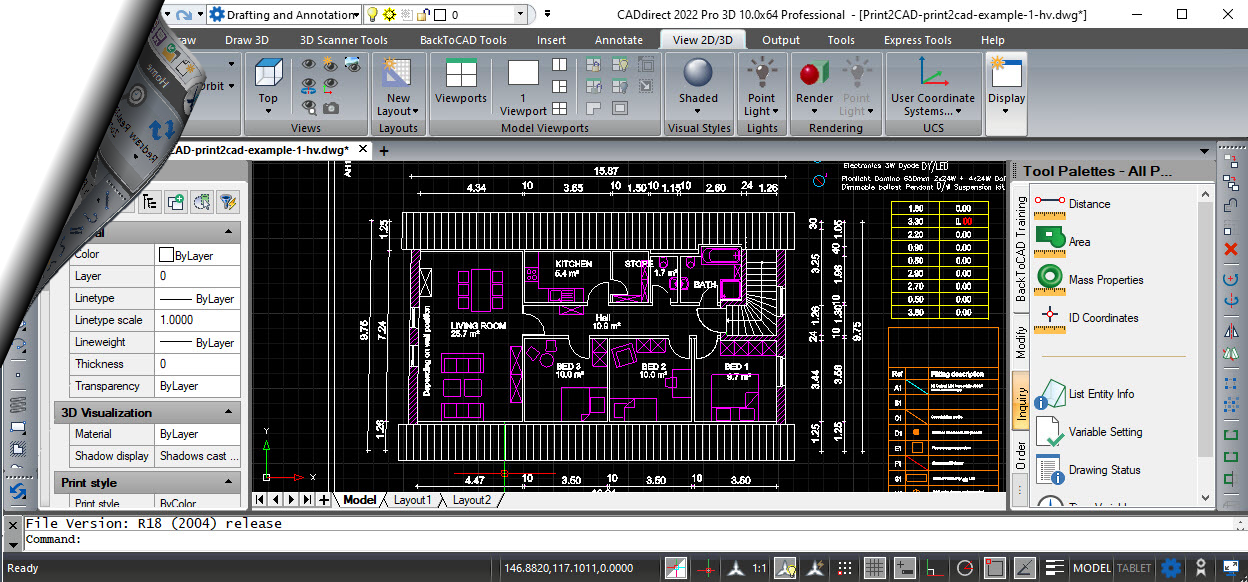This screenshot has width=1248, height=582.
Task: Click the Shadow display value field
Action: (197, 456)
